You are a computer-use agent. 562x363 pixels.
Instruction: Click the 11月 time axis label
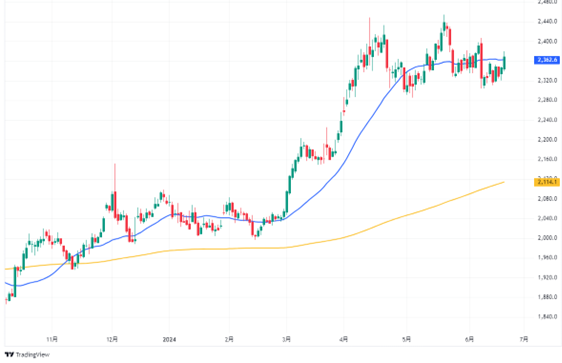pyautogui.click(x=52, y=339)
